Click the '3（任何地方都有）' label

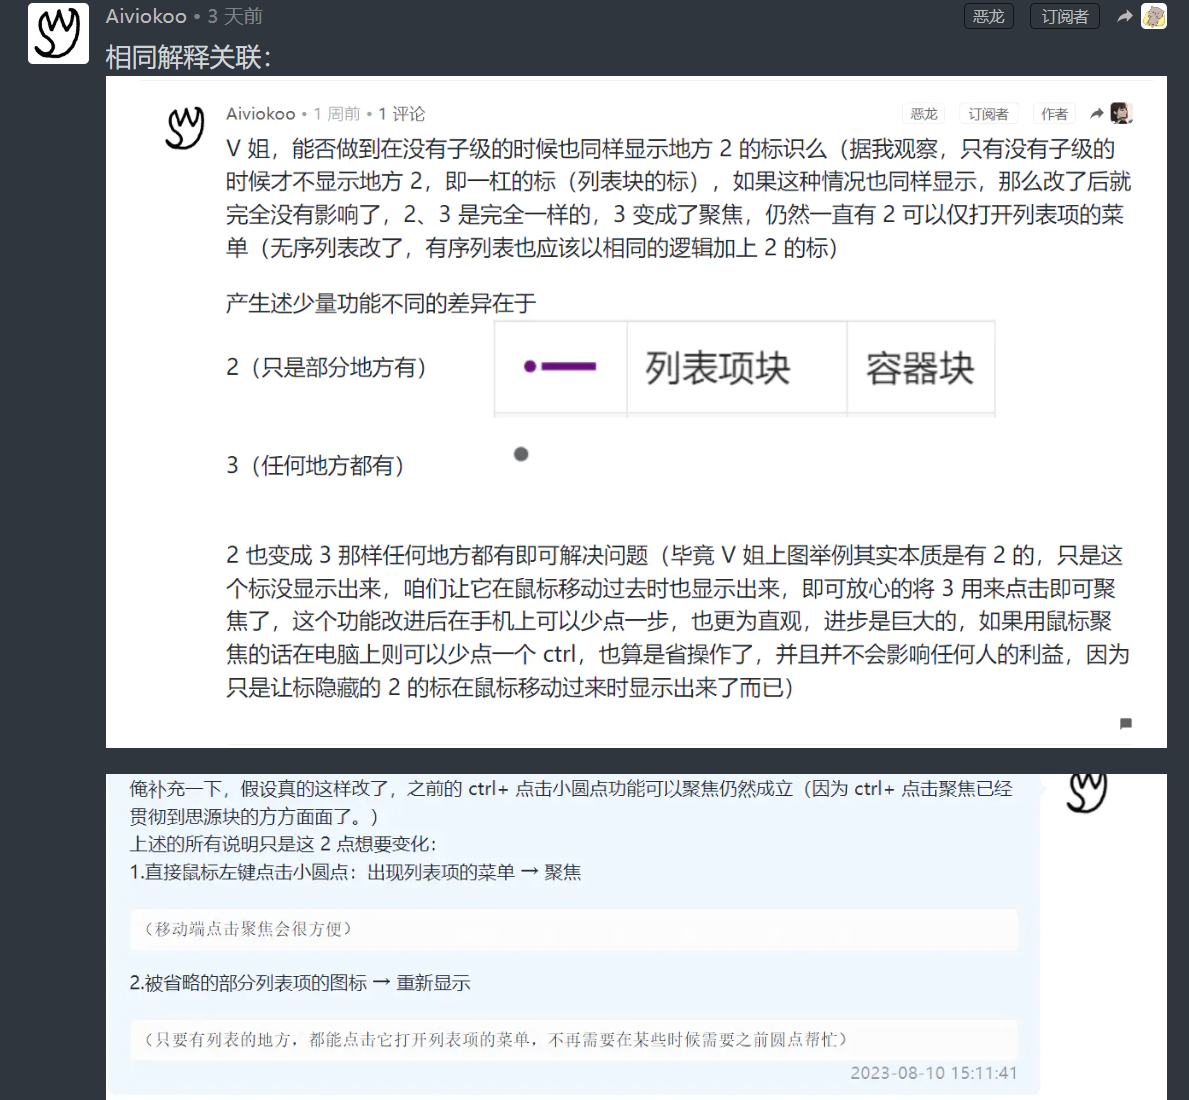pyautogui.click(x=315, y=465)
